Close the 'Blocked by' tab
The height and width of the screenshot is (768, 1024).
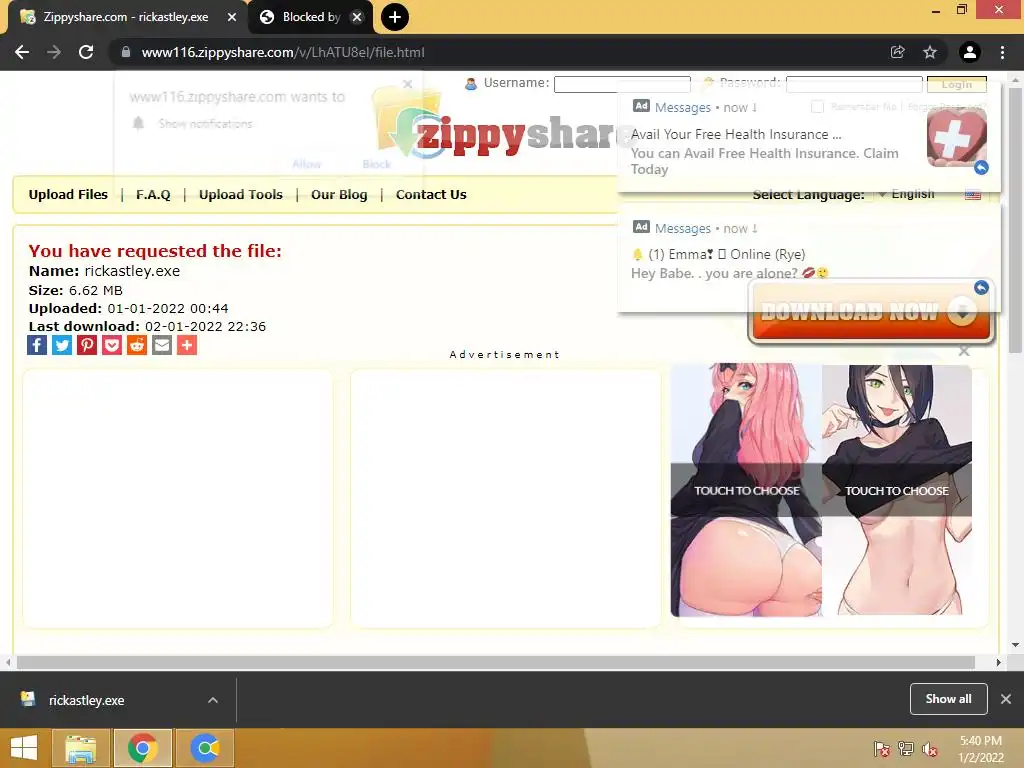(x=357, y=18)
